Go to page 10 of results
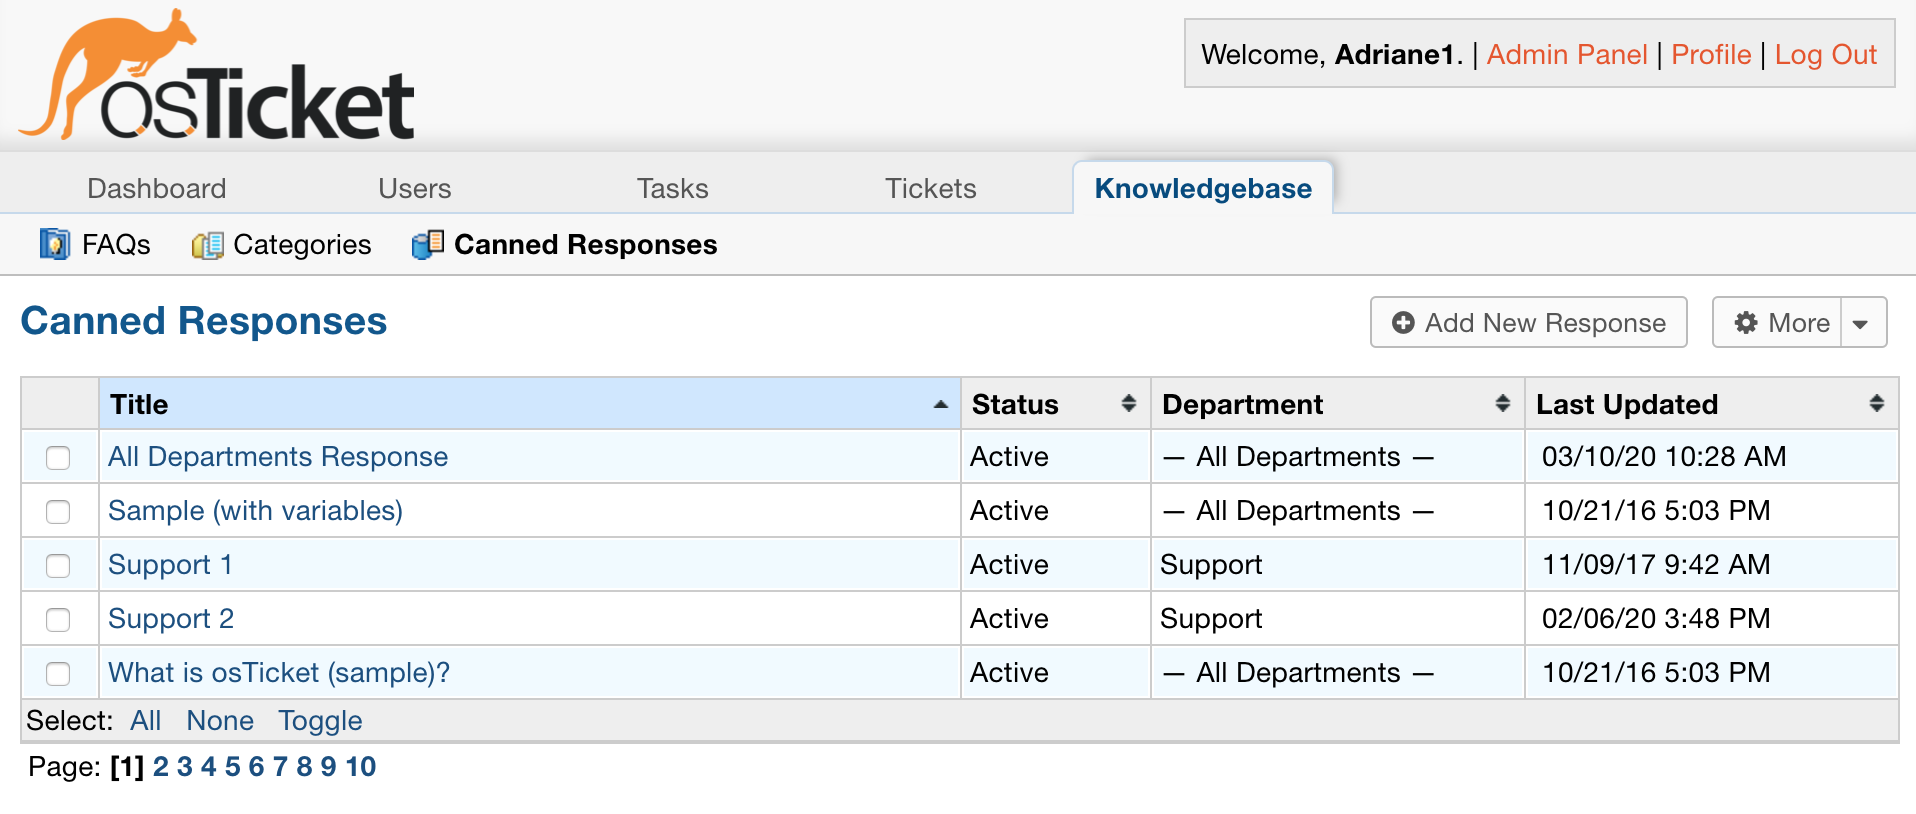 click(360, 767)
